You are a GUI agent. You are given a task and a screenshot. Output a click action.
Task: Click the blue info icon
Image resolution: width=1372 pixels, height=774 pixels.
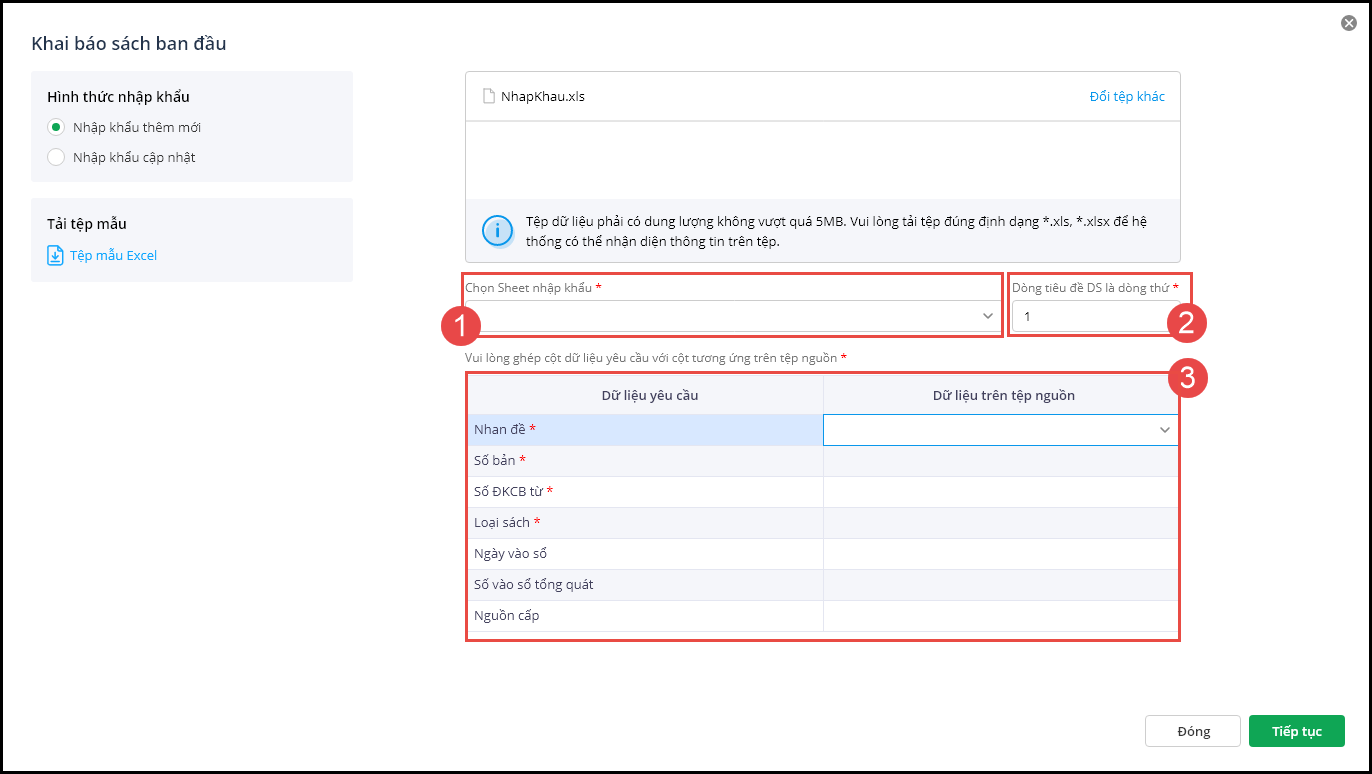497,230
